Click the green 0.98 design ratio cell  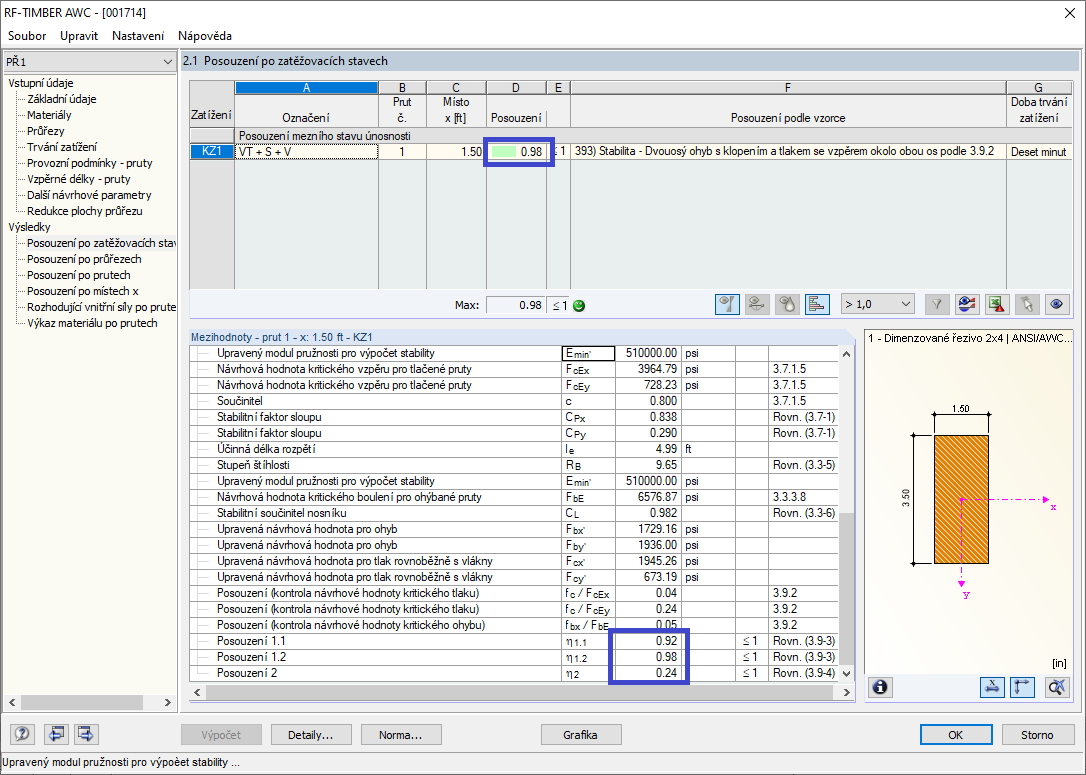click(x=517, y=151)
